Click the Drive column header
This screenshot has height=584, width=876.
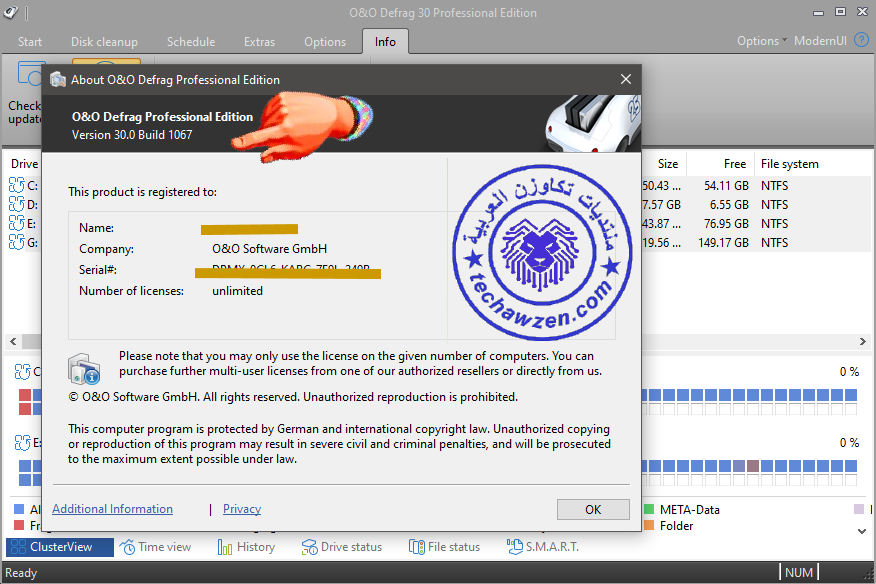coord(25,164)
